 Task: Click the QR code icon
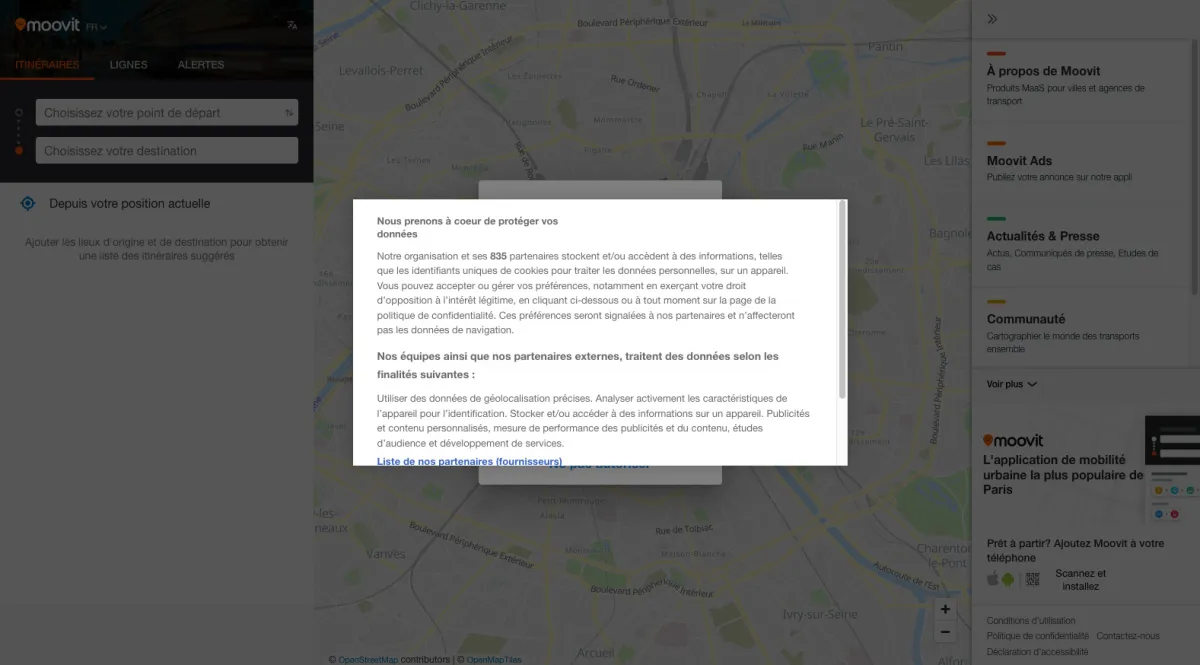pyautogui.click(x=1033, y=579)
